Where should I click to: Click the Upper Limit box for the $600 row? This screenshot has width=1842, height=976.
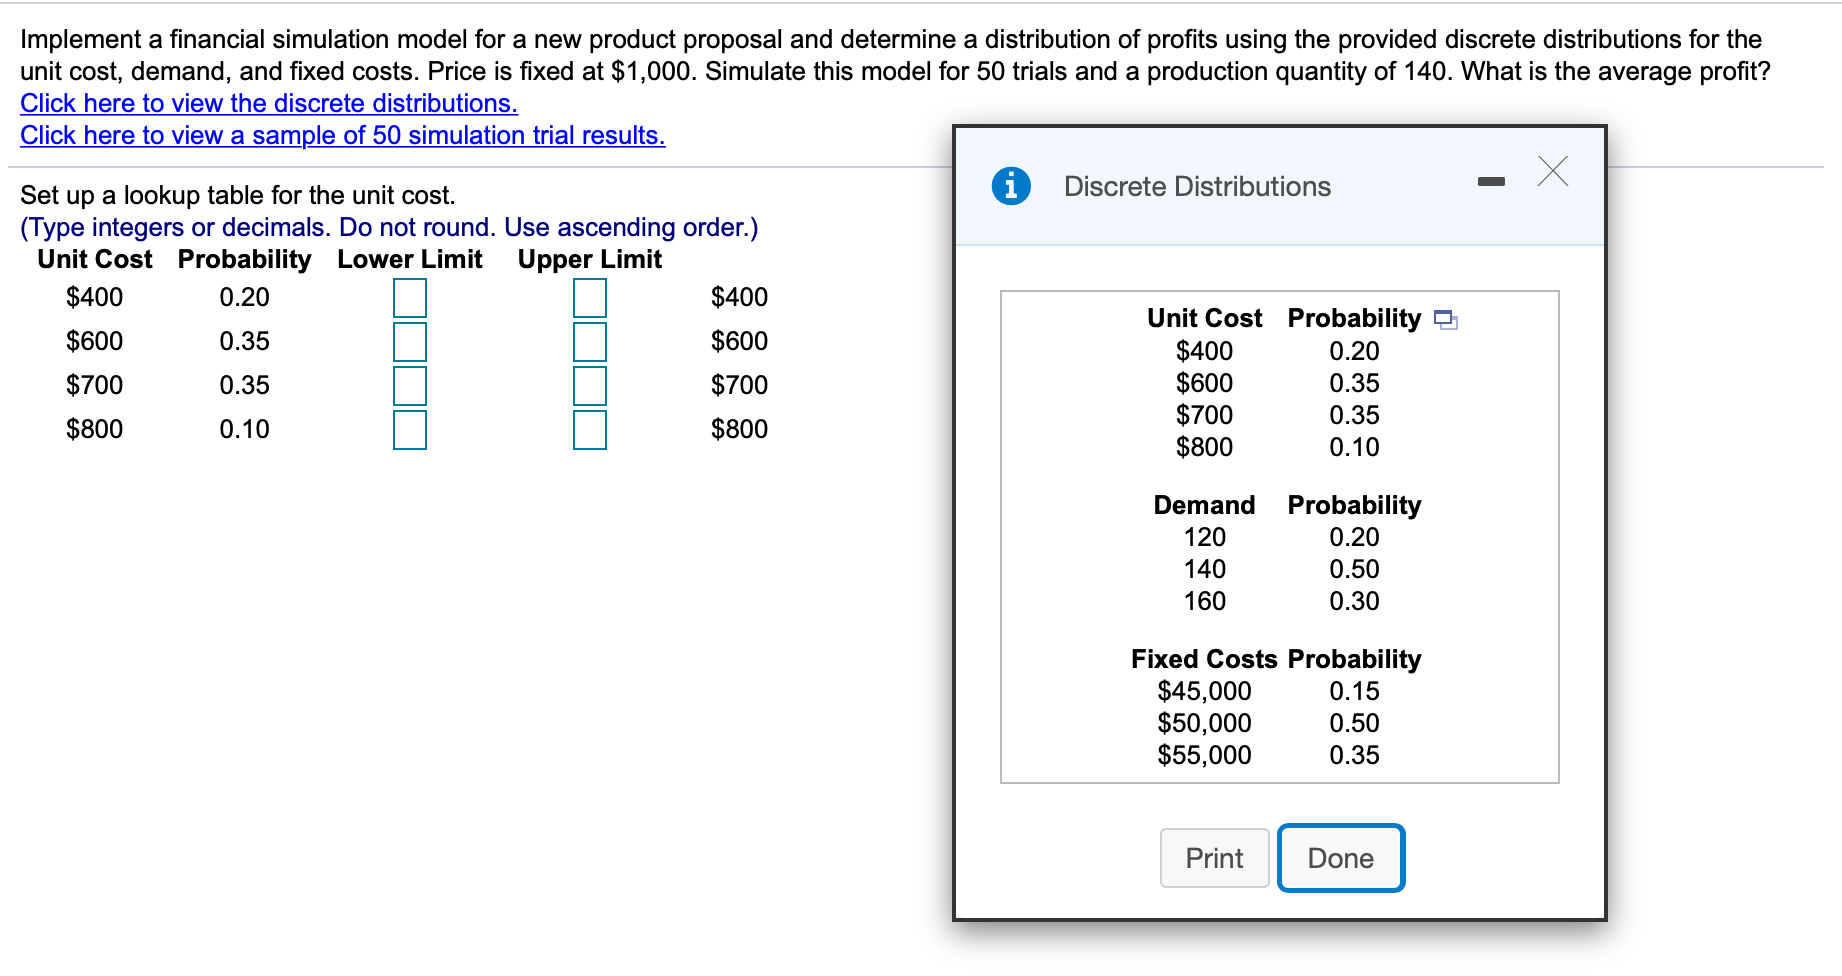pos(589,340)
